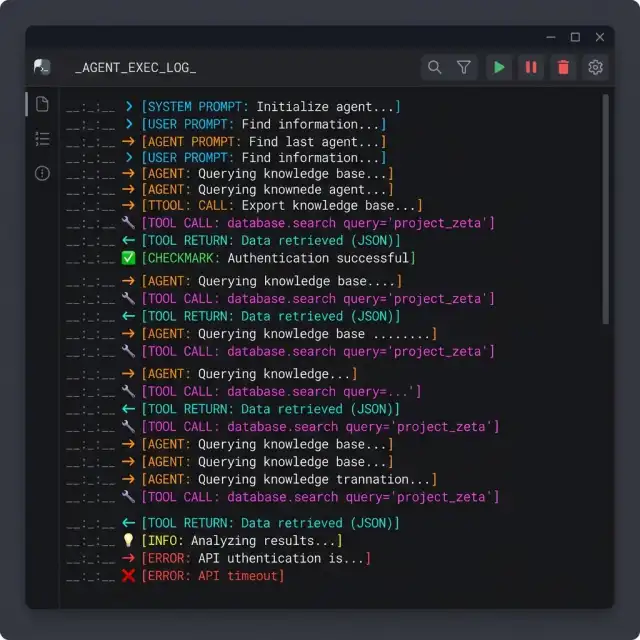Click the _AGENT_EXEC_LOG_ title
The width and height of the screenshot is (640, 640).
[136, 67]
